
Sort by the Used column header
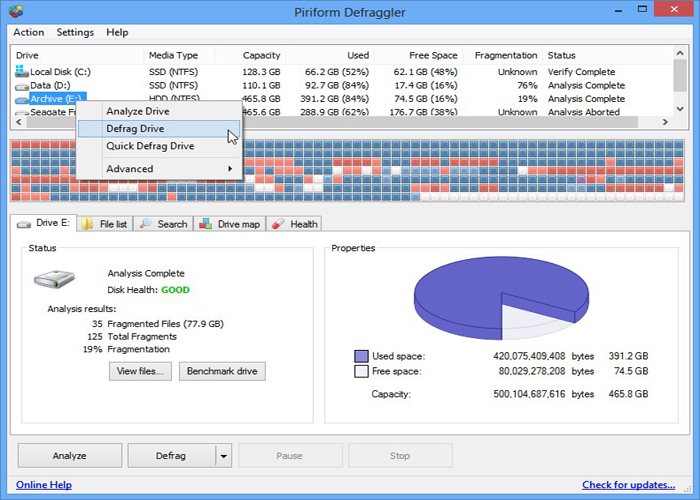[x=330, y=55]
